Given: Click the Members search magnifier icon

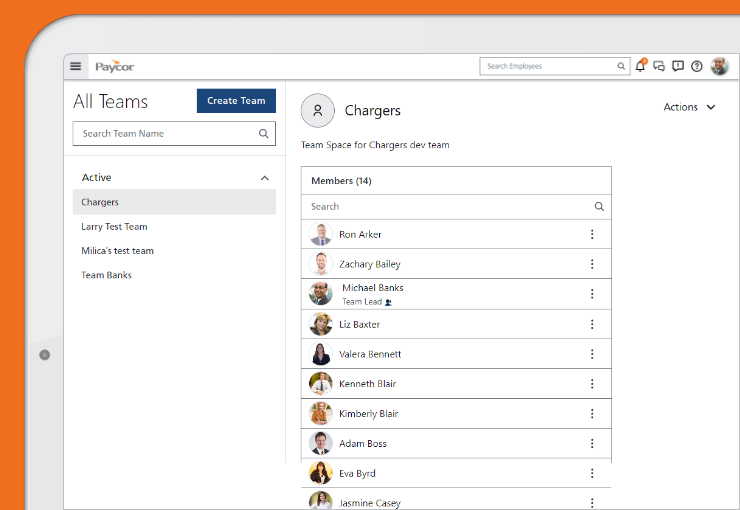Looking at the screenshot, I should [599, 207].
